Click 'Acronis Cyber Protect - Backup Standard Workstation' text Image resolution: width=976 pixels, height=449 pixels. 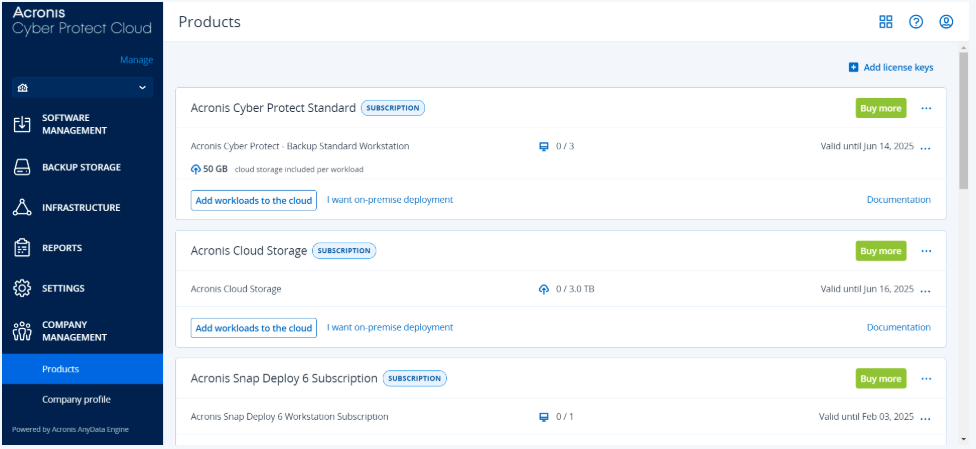300,146
